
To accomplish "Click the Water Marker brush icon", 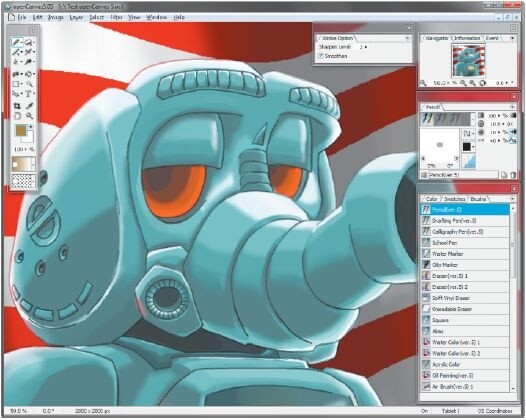I will [426, 254].
